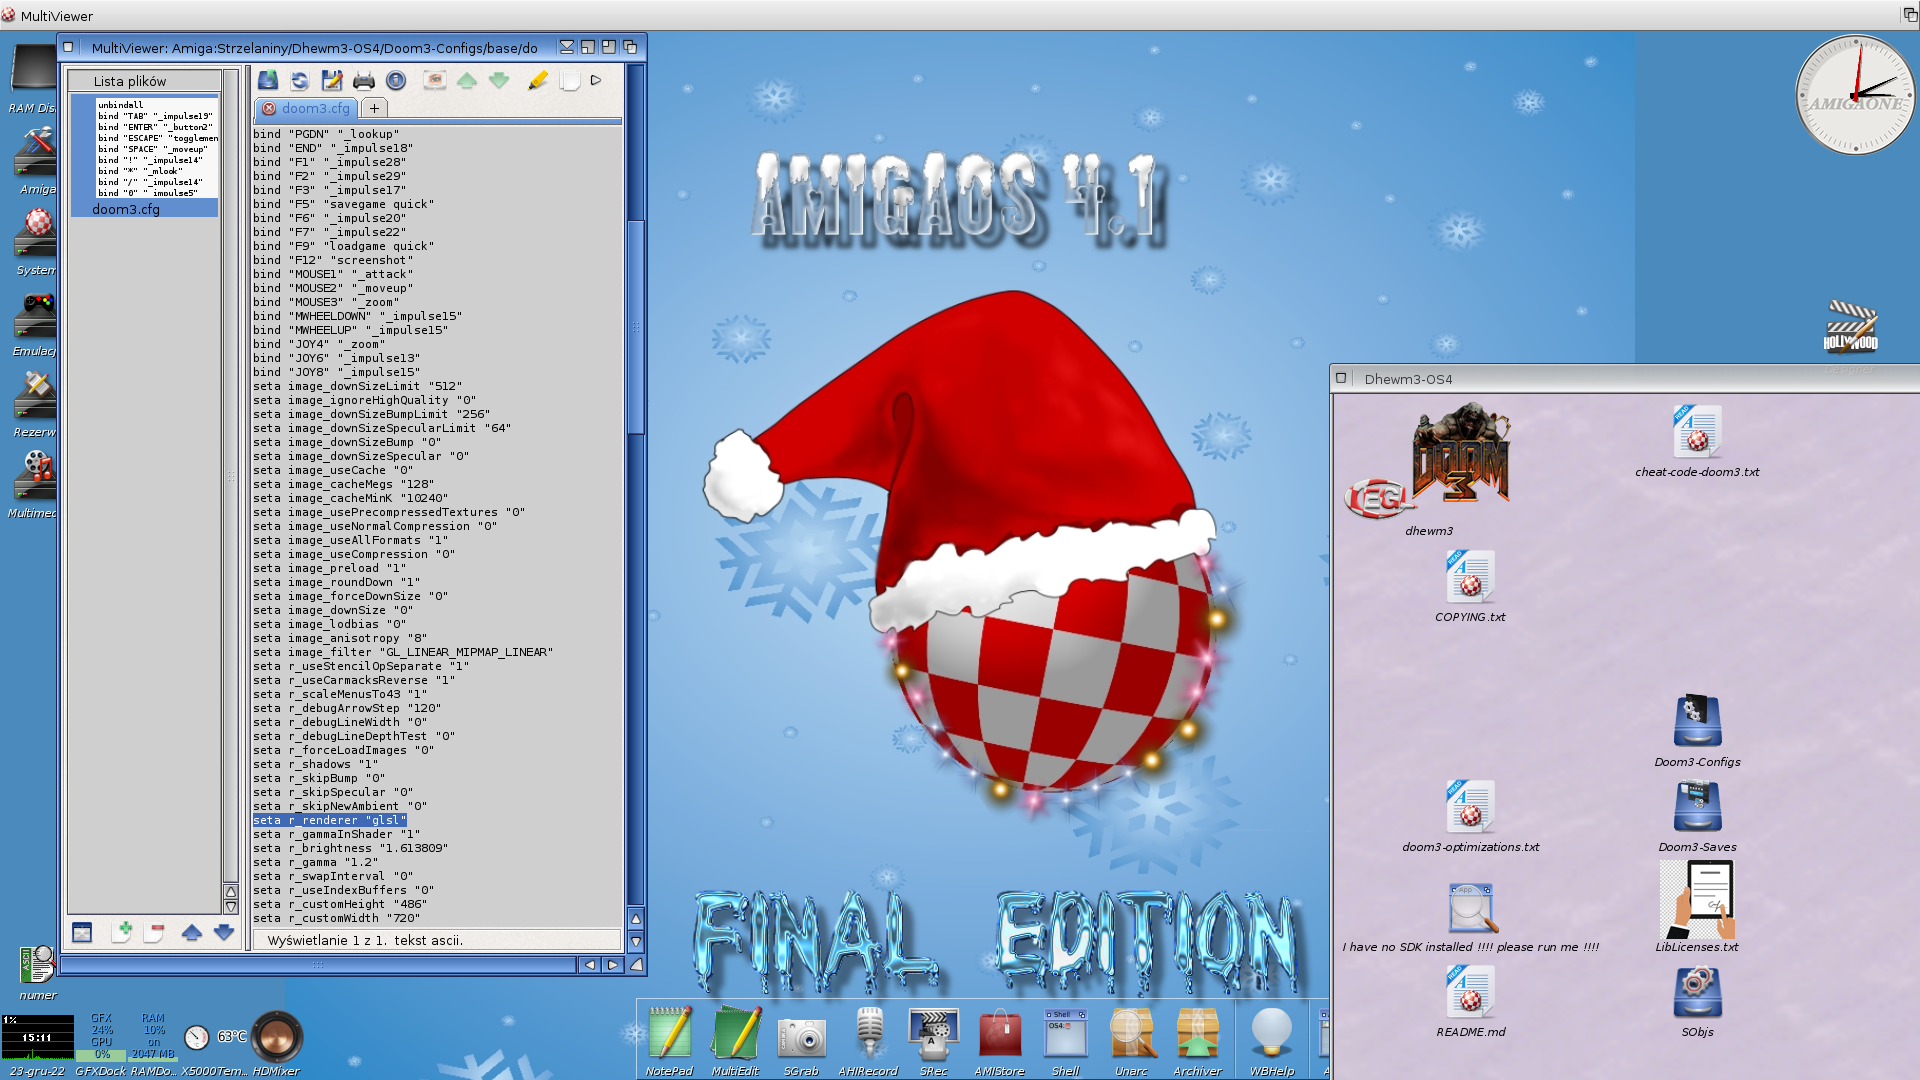1920x1080 pixels.
Task: Click line bind "F12" "screenshot"
Action: tap(333, 260)
